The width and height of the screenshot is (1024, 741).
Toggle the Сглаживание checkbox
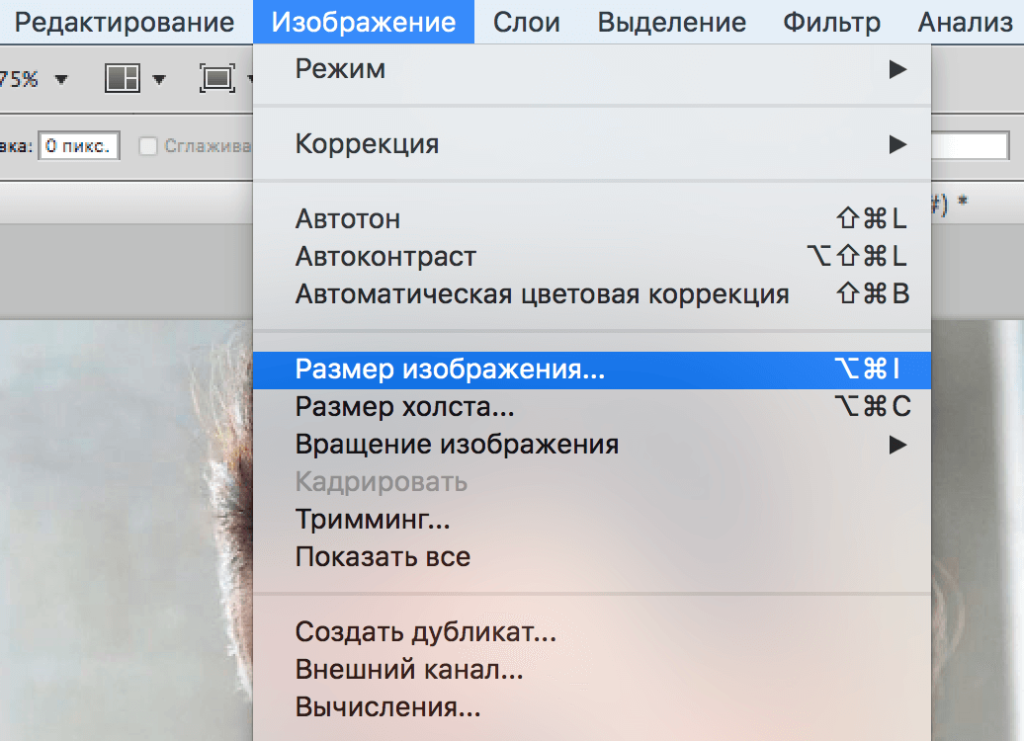tap(149, 146)
